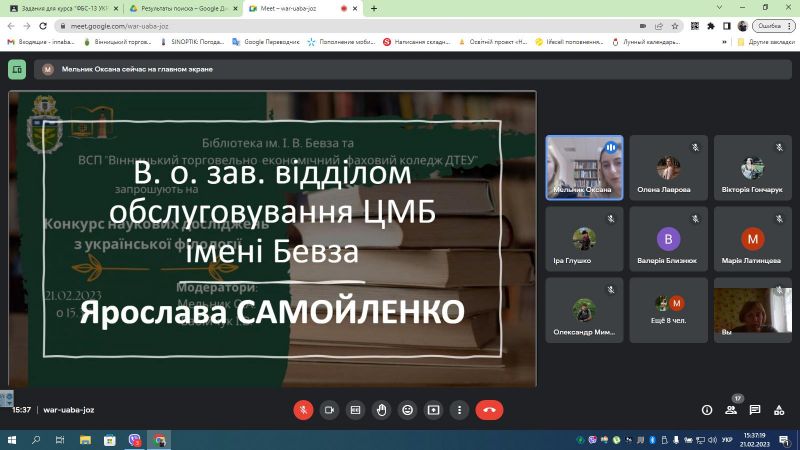Click the main shared presentation screen
800x450 pixels.
272,239
